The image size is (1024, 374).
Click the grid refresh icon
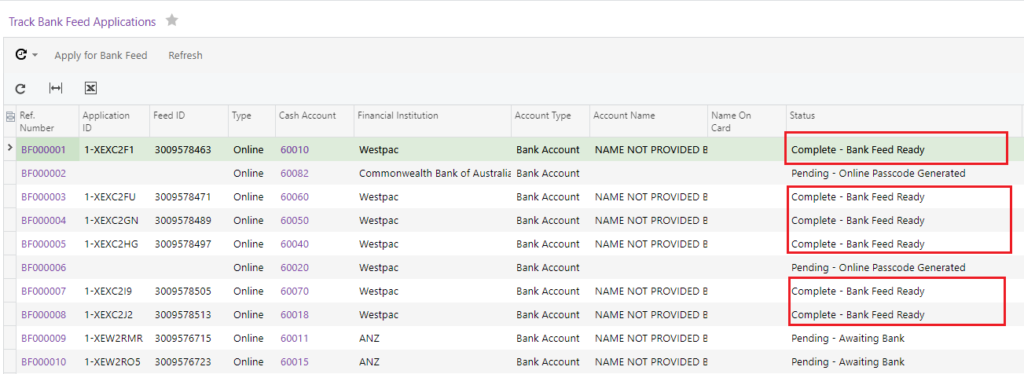coord(20,89)
